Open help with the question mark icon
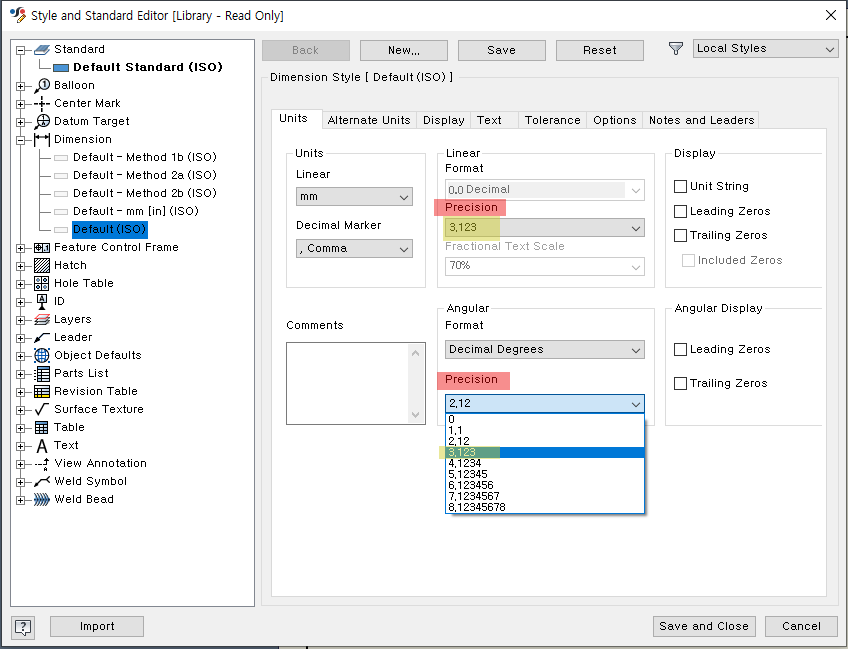The width and height of the screenshot is (848, 649). tap(23, 627)
